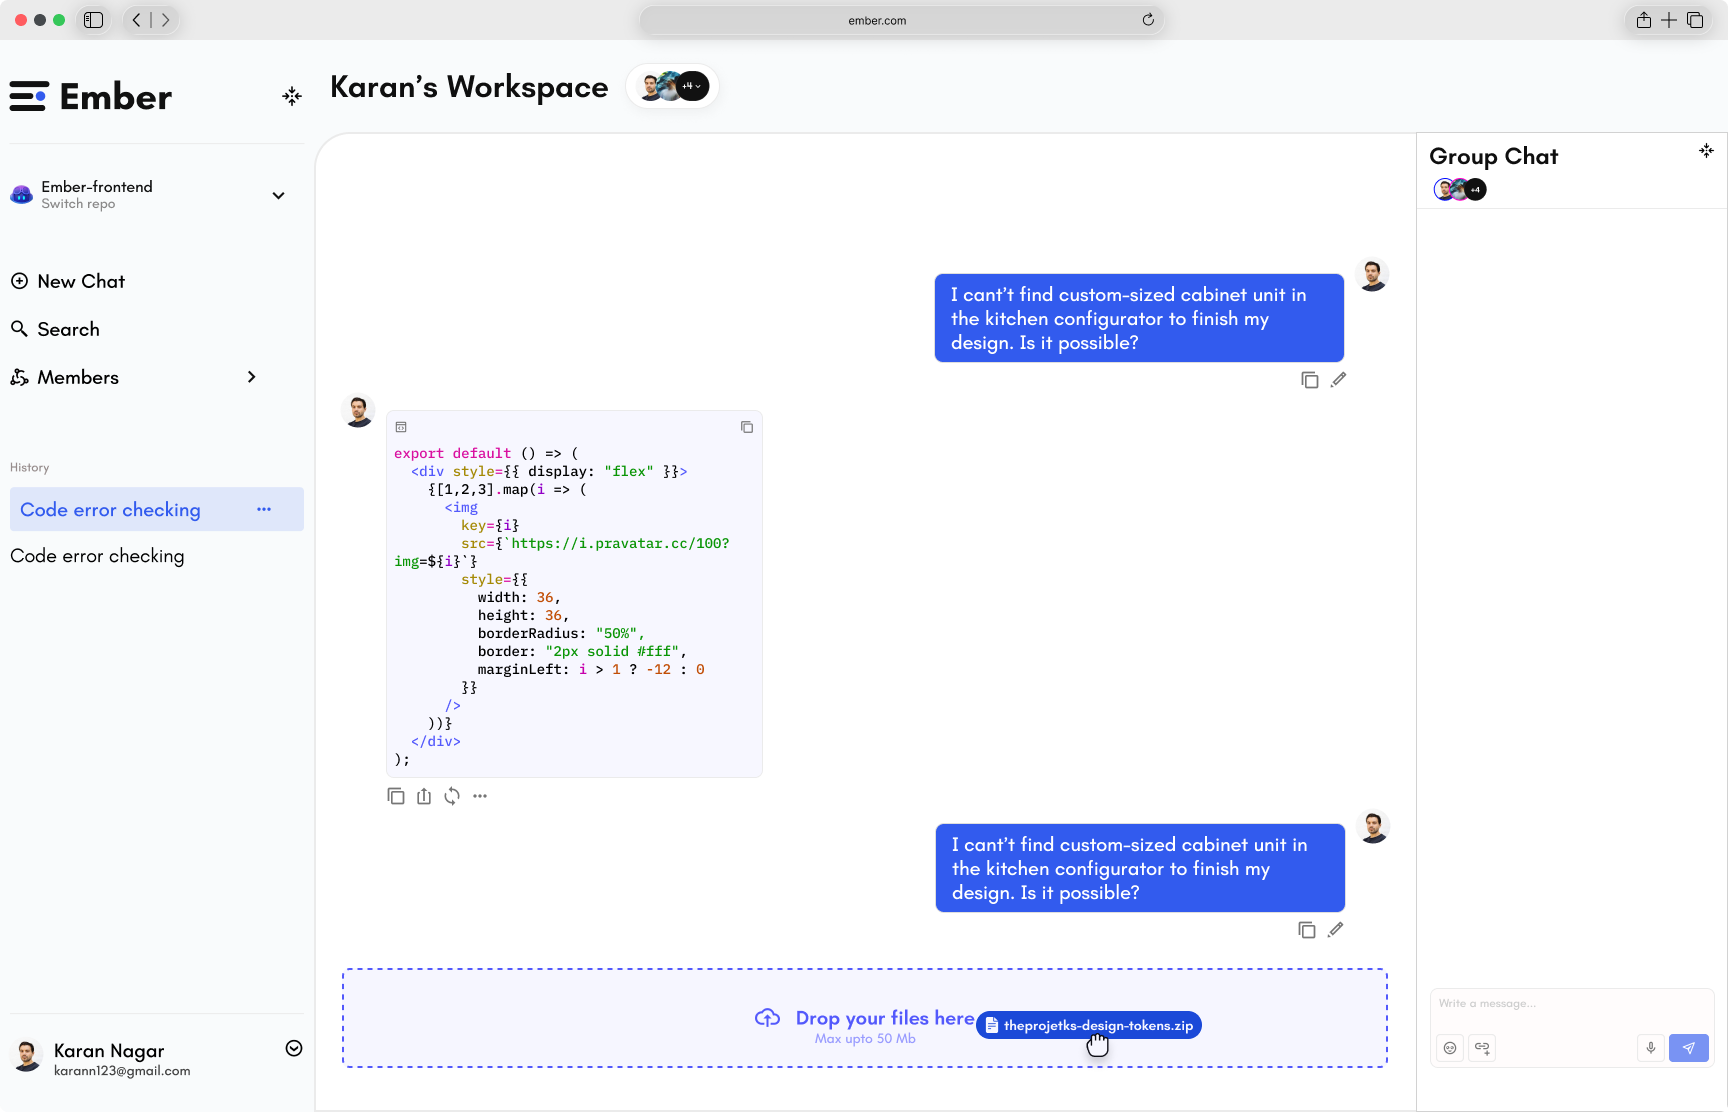
Task: Copy the first user message about cabinet unit
Action: pyautogui.click(x=1310, y=380)
